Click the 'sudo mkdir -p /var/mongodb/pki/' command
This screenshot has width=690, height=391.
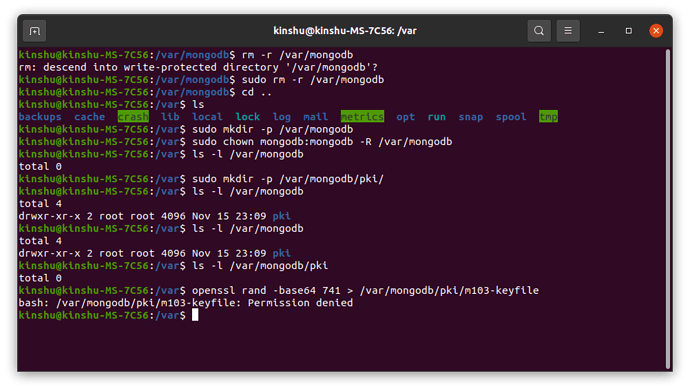click(x=288, y=179)
